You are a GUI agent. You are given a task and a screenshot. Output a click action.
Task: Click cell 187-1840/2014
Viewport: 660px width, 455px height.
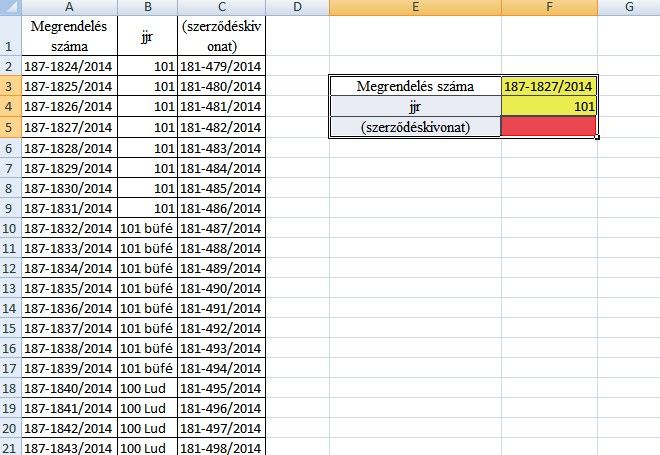[x=69, y=388]
